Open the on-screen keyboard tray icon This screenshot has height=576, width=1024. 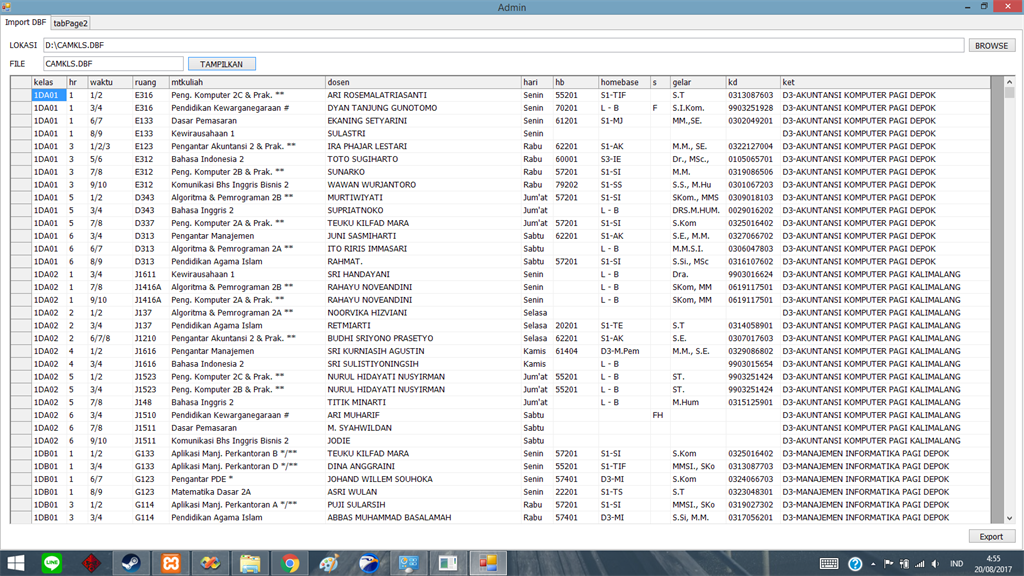click(x=829, y=564)
